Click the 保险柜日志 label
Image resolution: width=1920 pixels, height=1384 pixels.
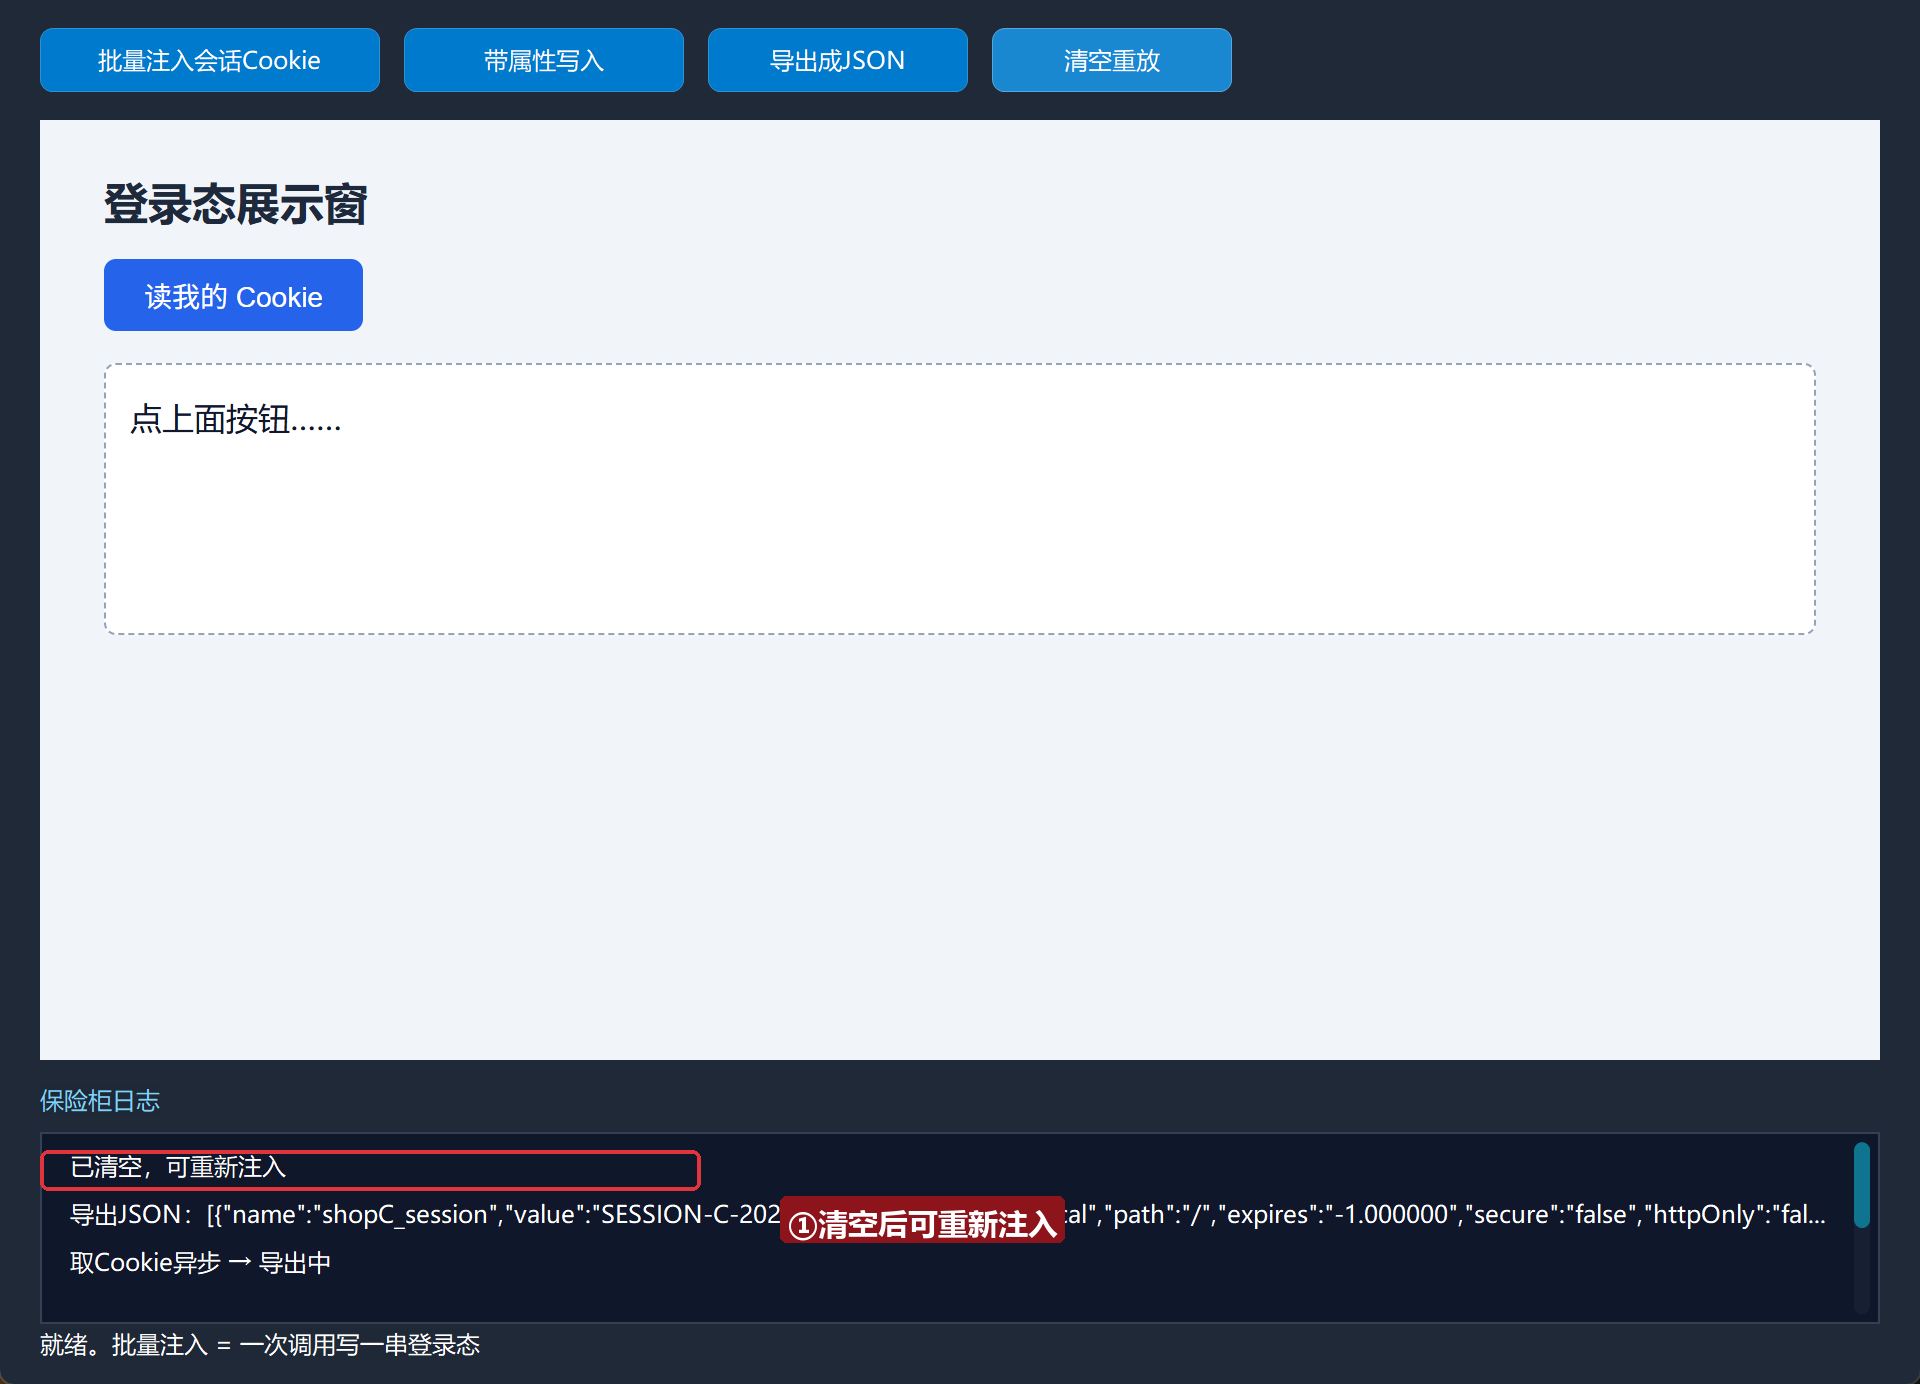100,1101
